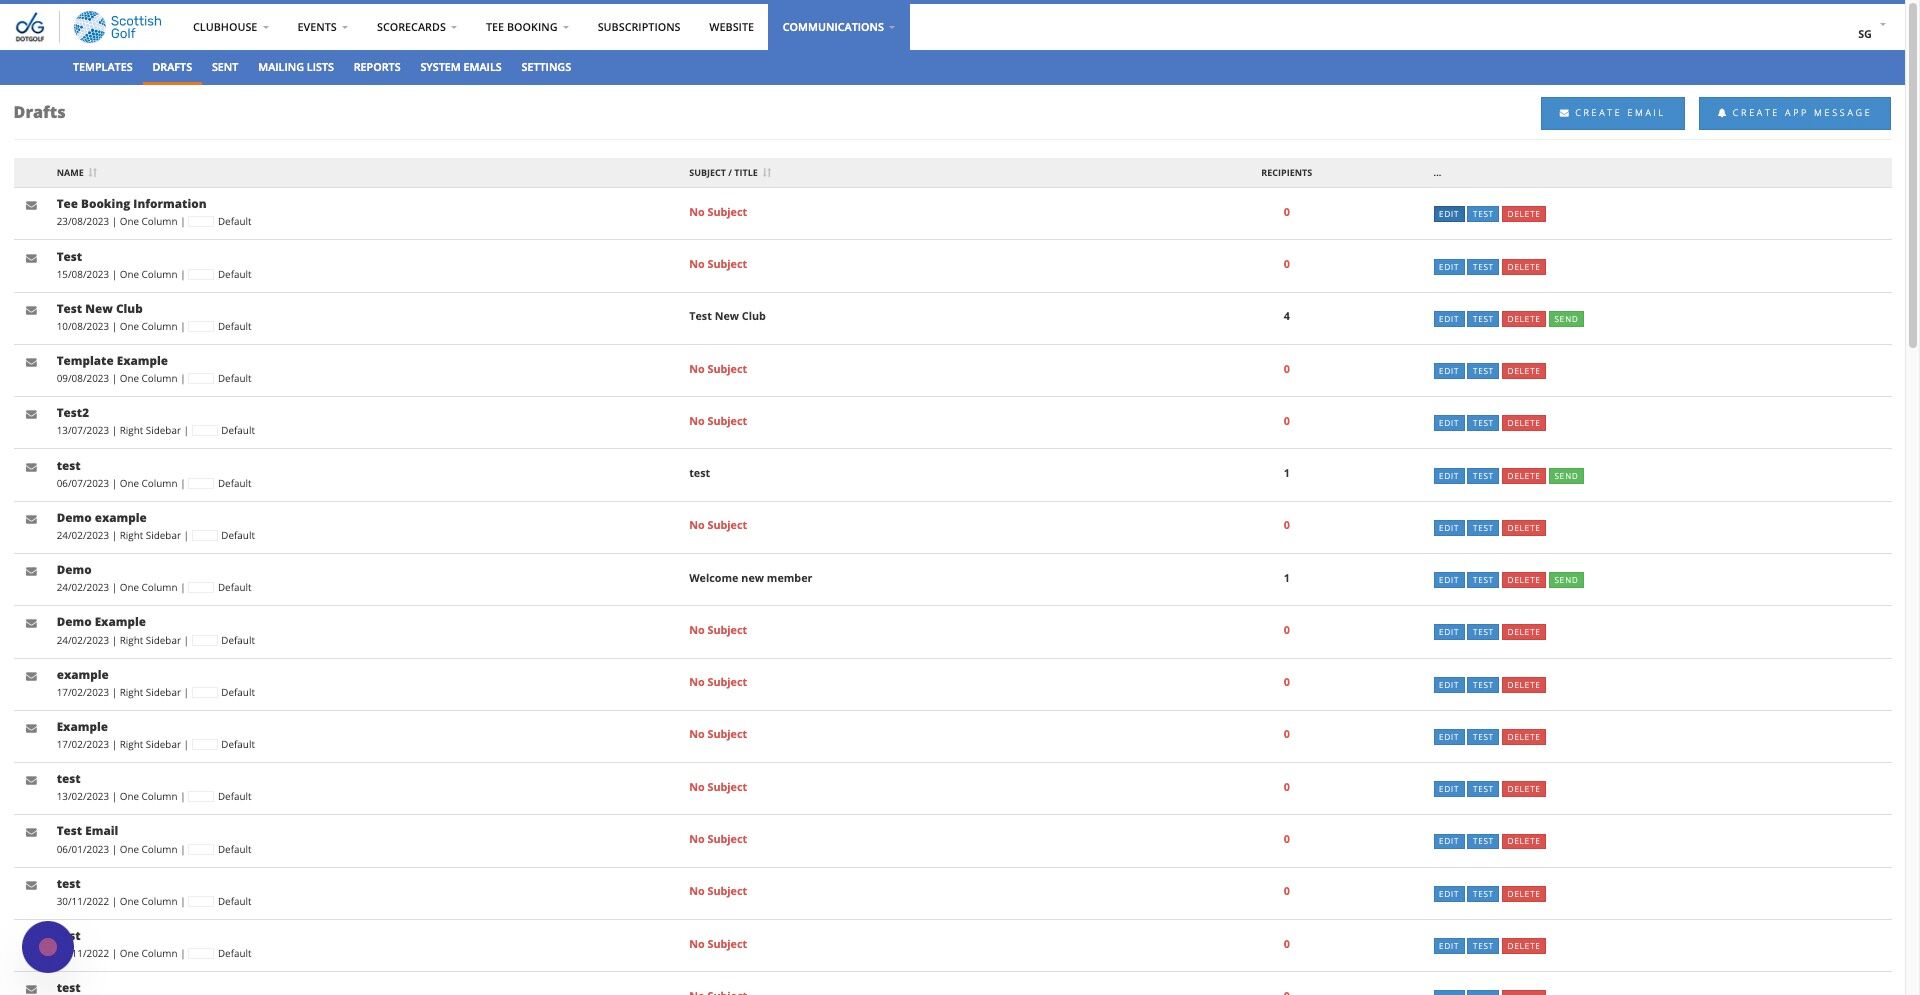Switch to the Templates tab

103,67
